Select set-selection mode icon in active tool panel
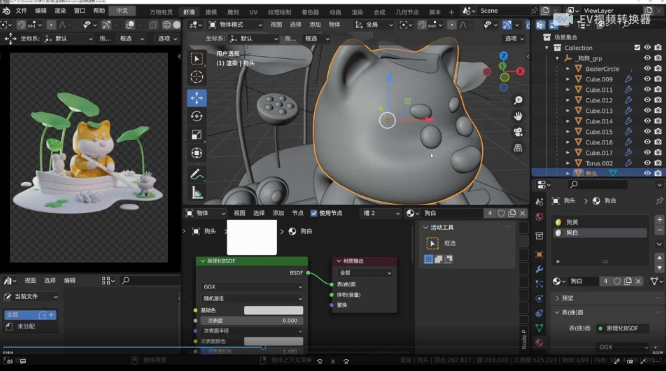666x371 pixels. [x=429, y=259]
